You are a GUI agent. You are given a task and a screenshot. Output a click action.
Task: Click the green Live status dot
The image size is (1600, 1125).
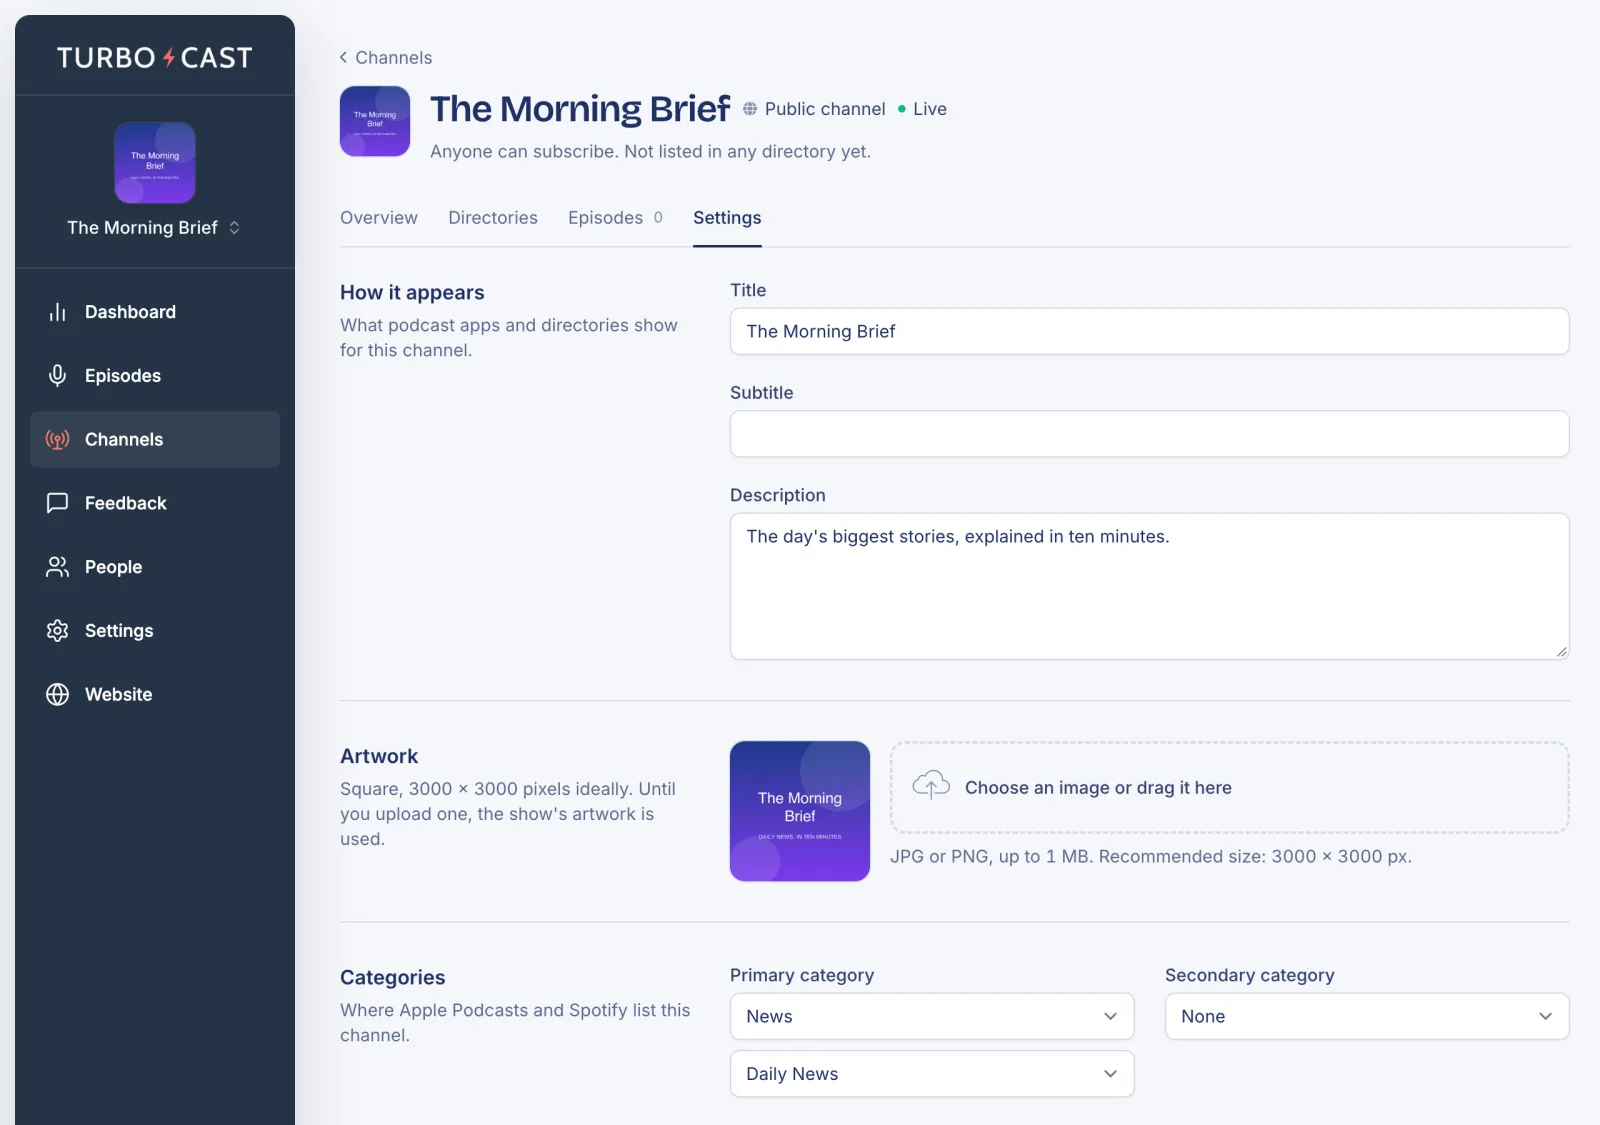tap(902, 109)
